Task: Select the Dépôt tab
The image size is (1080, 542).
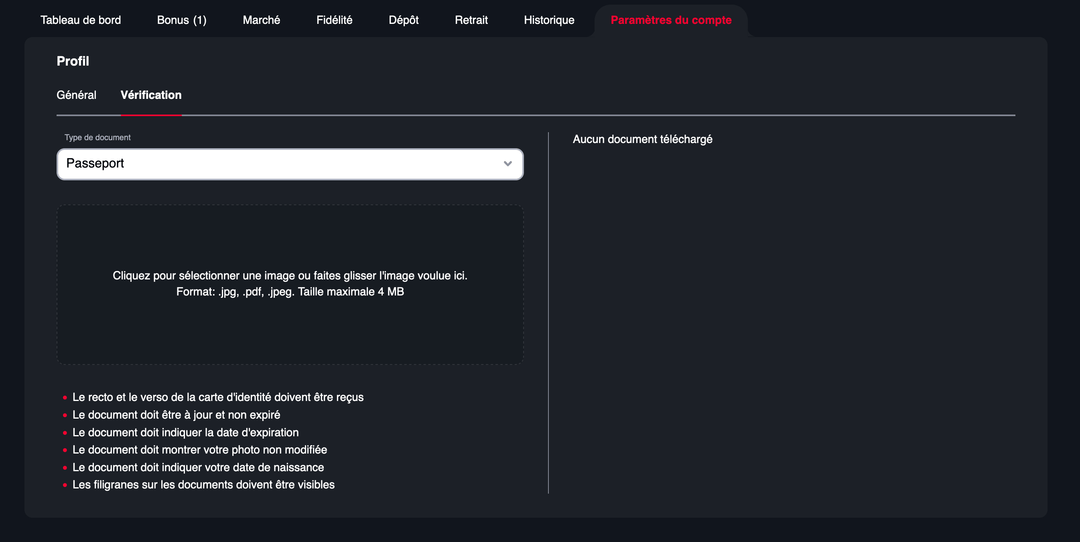Action: click(x=403, y=20)
